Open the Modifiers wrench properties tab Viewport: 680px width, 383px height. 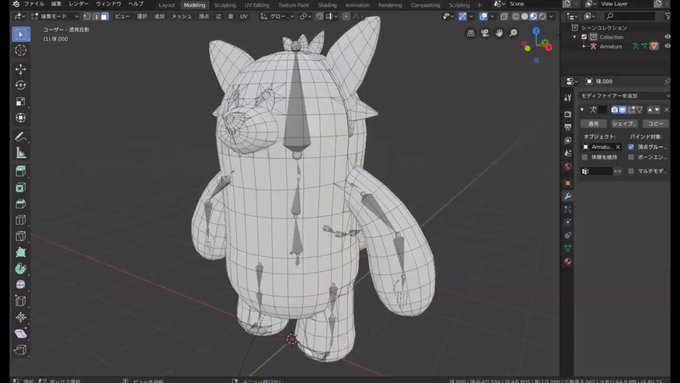568,196
